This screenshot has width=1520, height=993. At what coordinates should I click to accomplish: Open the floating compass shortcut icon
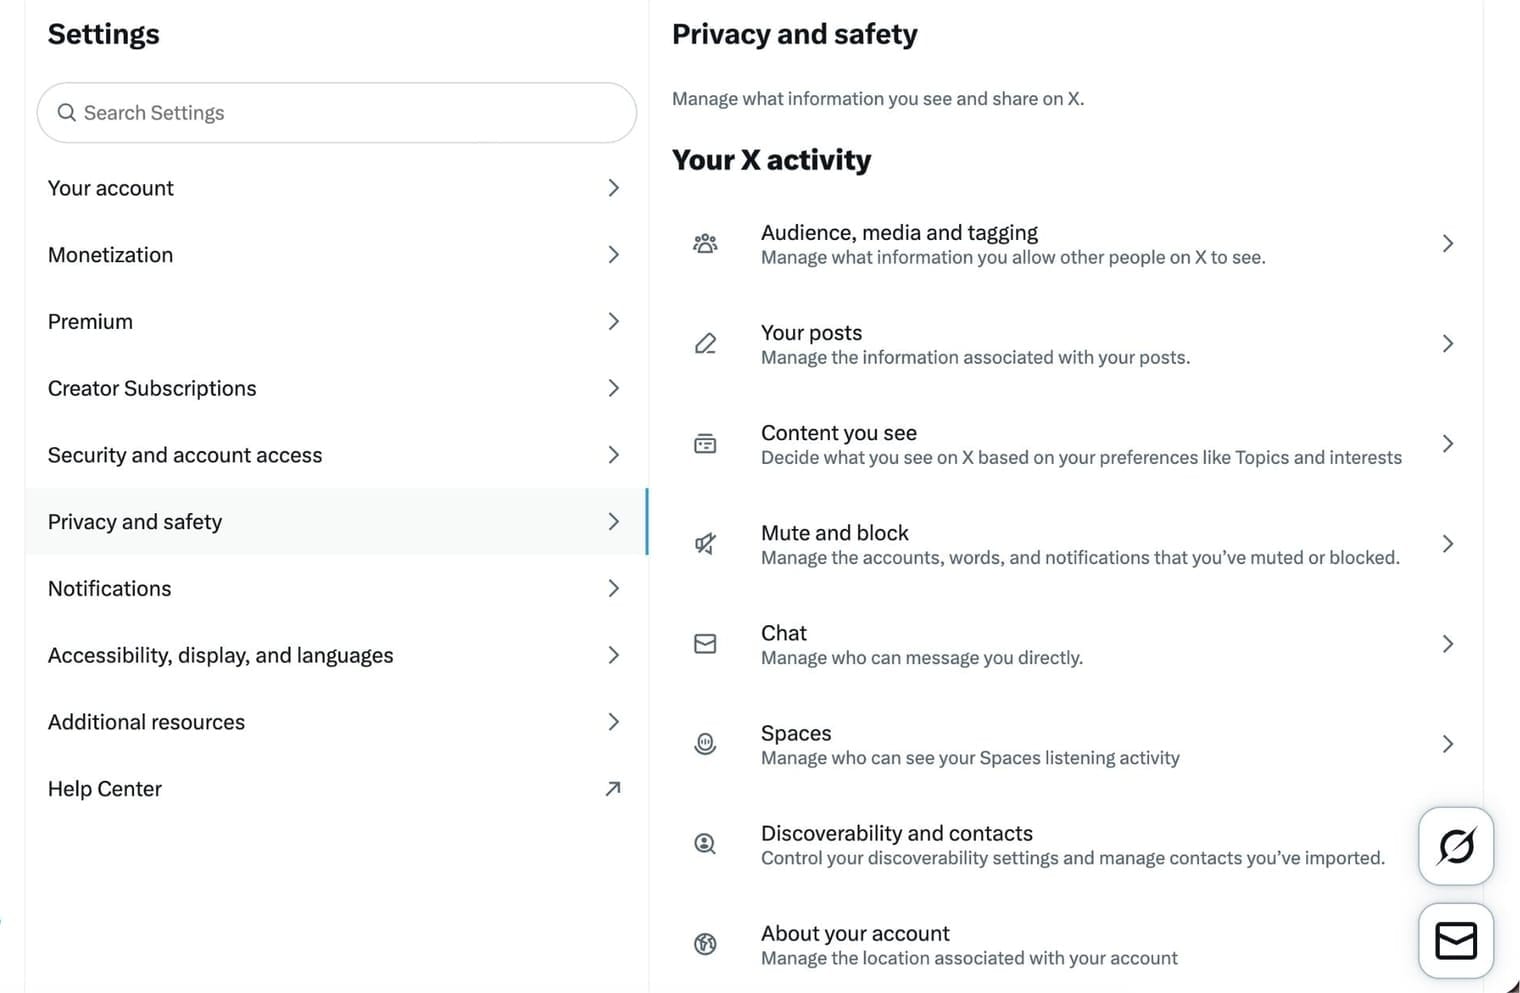1455,846
